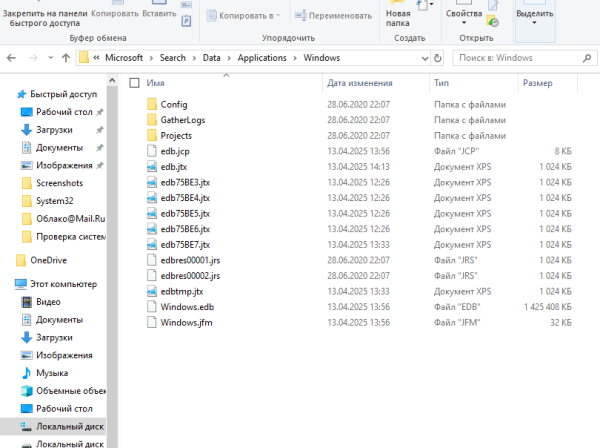Expand Копировать в dropdown
This screenshot has width=600, height=448.
278,16
